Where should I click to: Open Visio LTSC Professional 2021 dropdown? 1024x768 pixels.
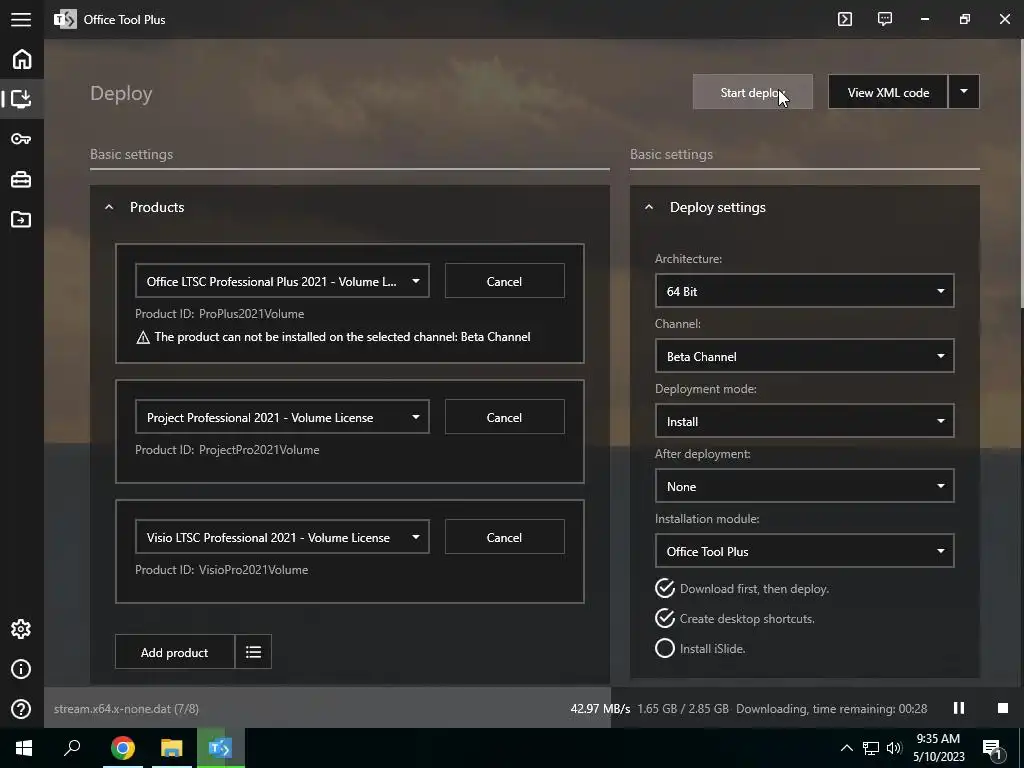[282, 537]
